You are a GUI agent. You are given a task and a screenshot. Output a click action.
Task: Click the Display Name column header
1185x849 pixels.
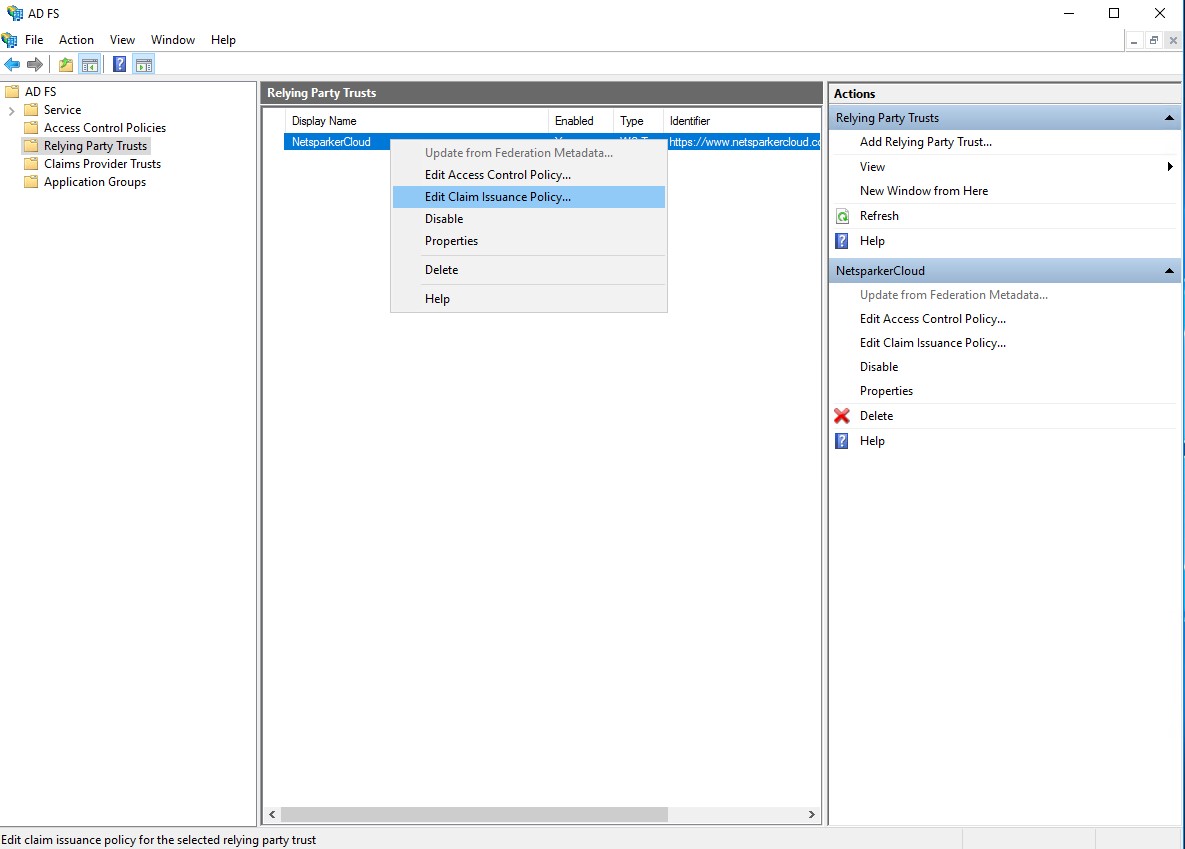click(x=324, y=121)
